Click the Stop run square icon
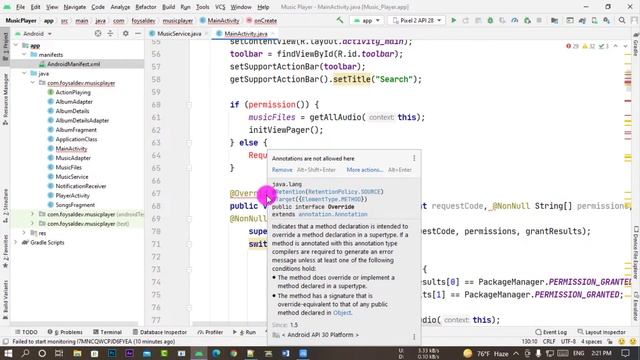The image size is (640, 360). tap(539, 20)
